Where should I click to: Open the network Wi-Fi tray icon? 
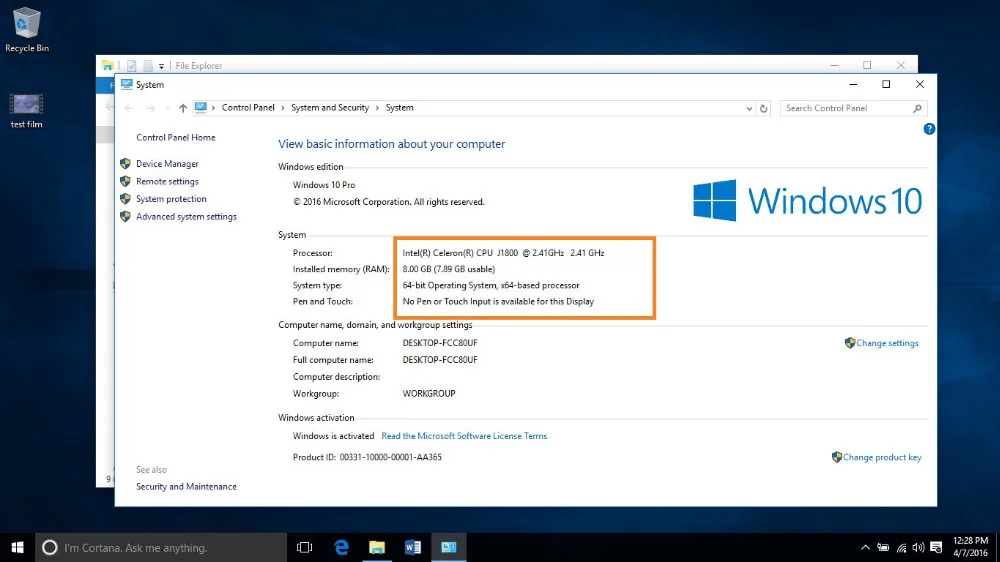[x=901, y=547]
